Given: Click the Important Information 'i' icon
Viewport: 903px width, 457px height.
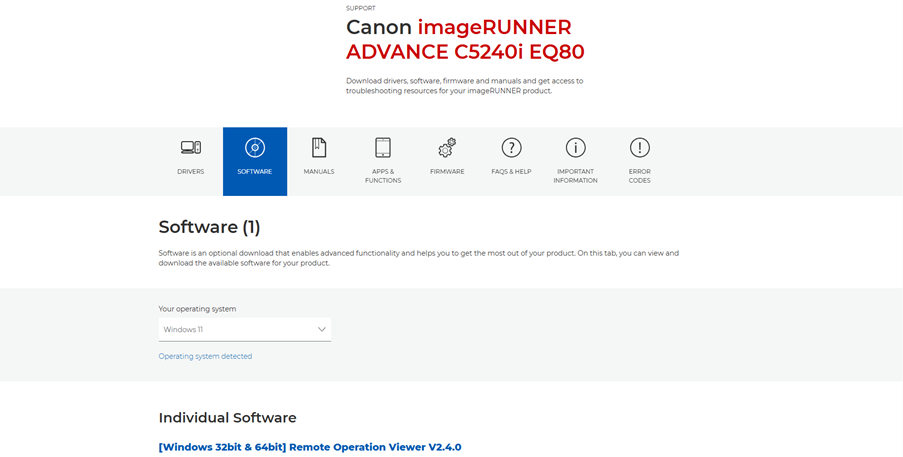Looking at the screenshot, I should click(575, 148).
